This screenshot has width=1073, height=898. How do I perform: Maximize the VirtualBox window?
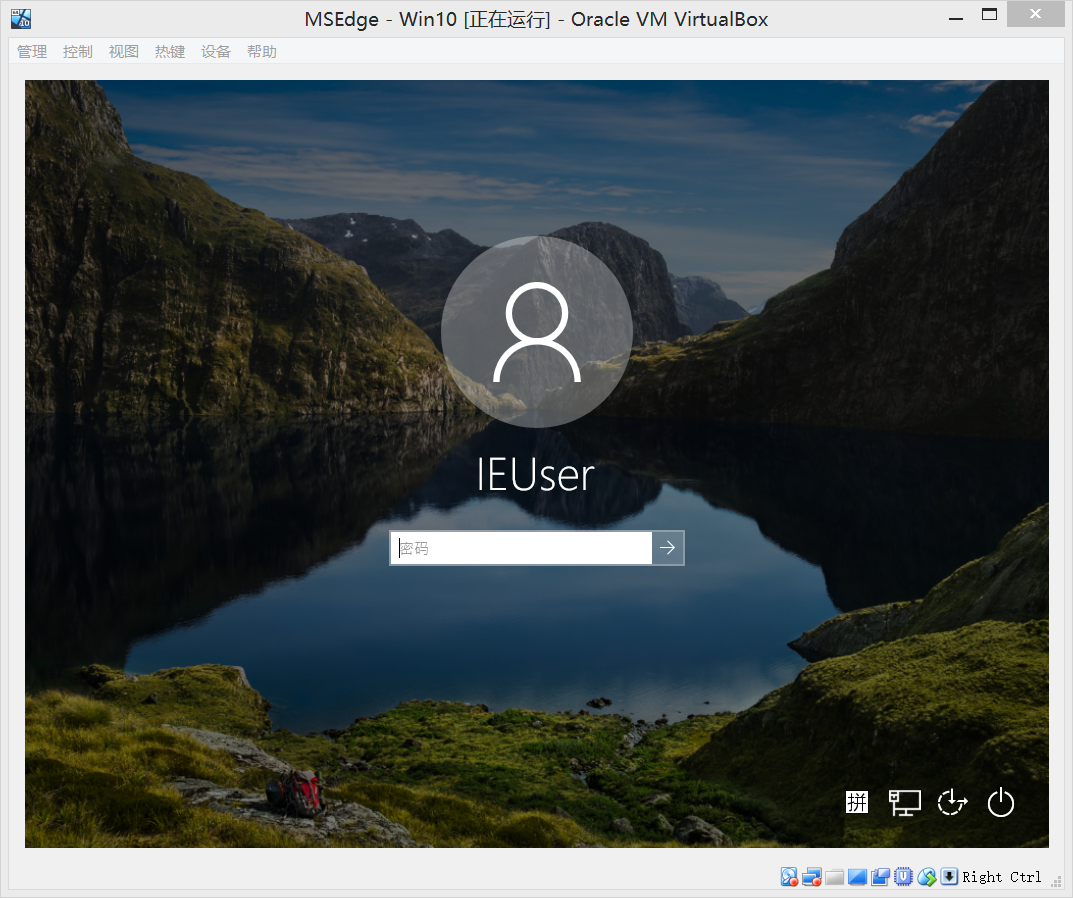point(990,15)
